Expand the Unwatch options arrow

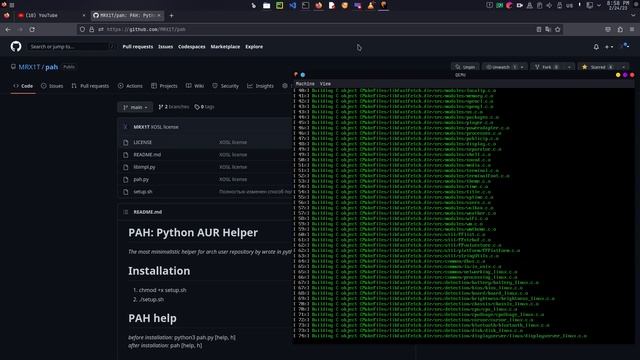522,67
